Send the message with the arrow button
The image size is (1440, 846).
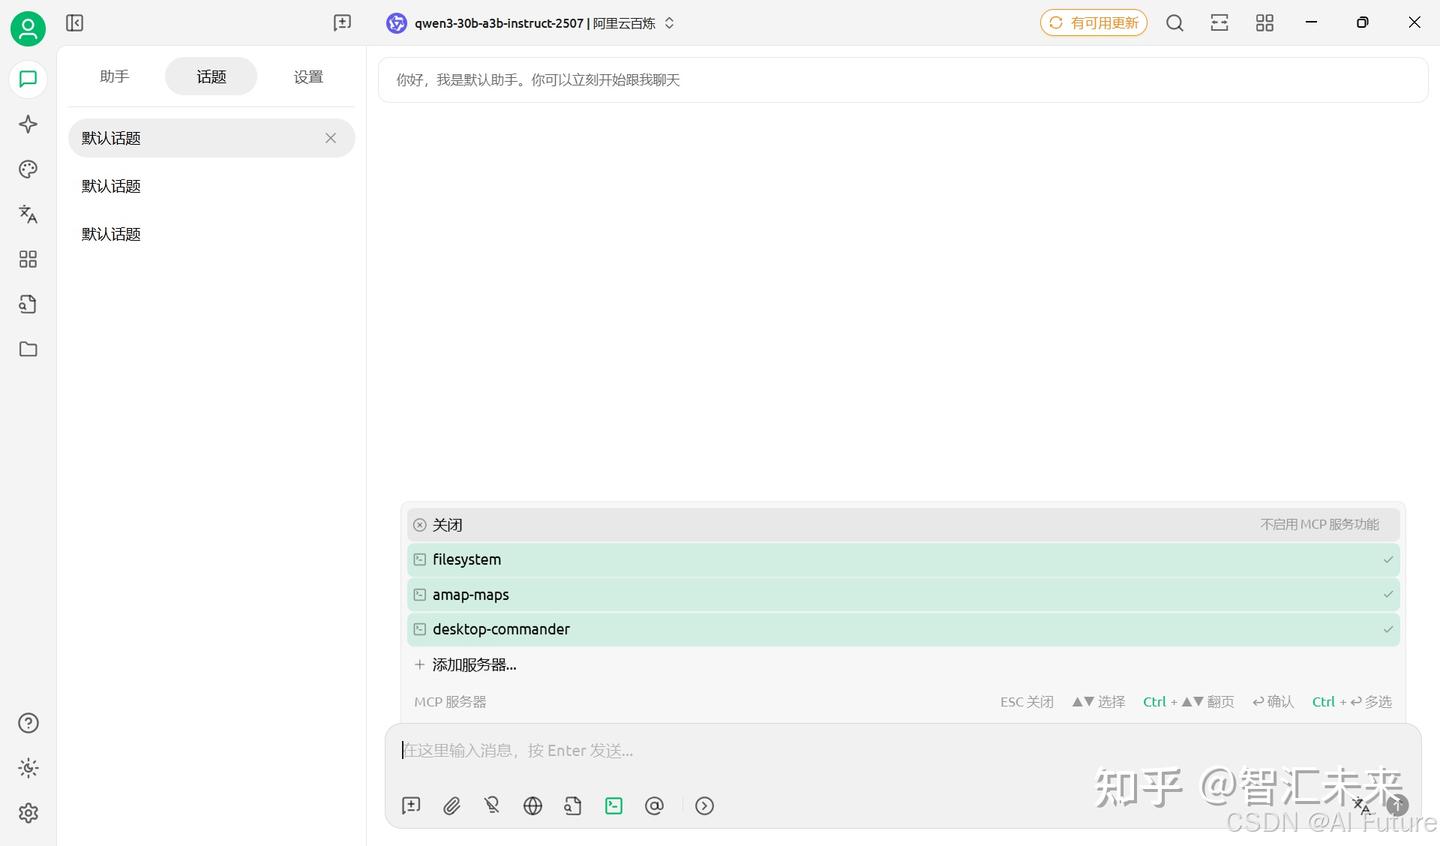[x=1398, y=805]
